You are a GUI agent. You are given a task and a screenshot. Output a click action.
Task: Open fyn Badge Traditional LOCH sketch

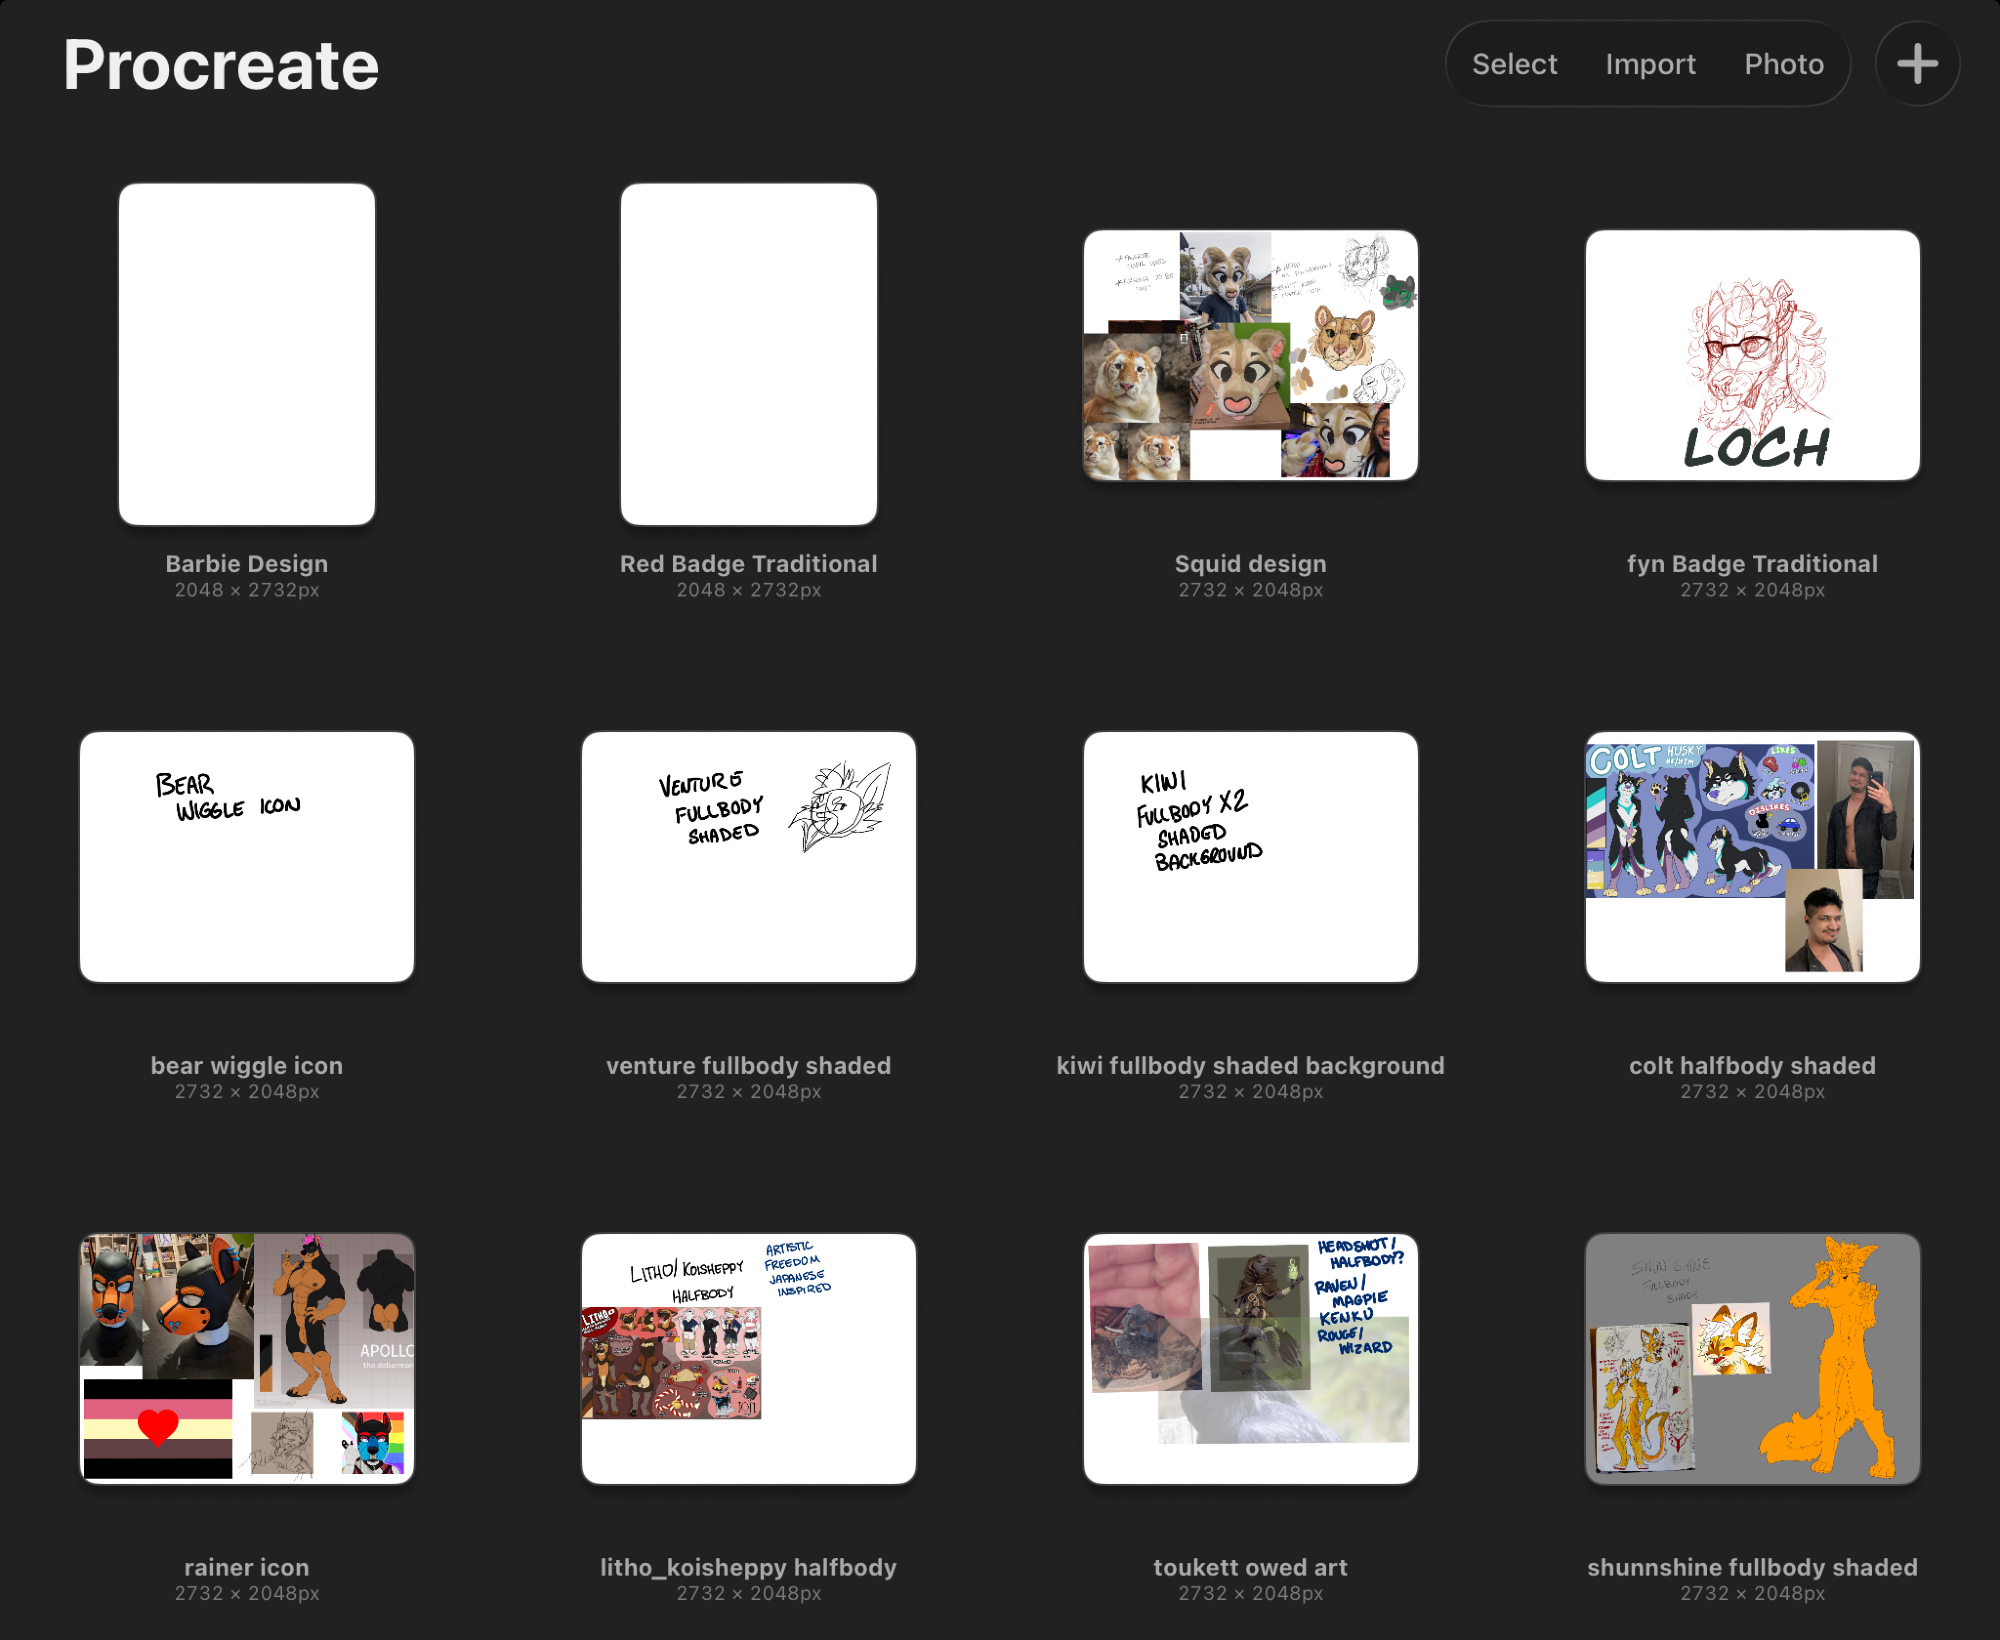coord(1752,356)
